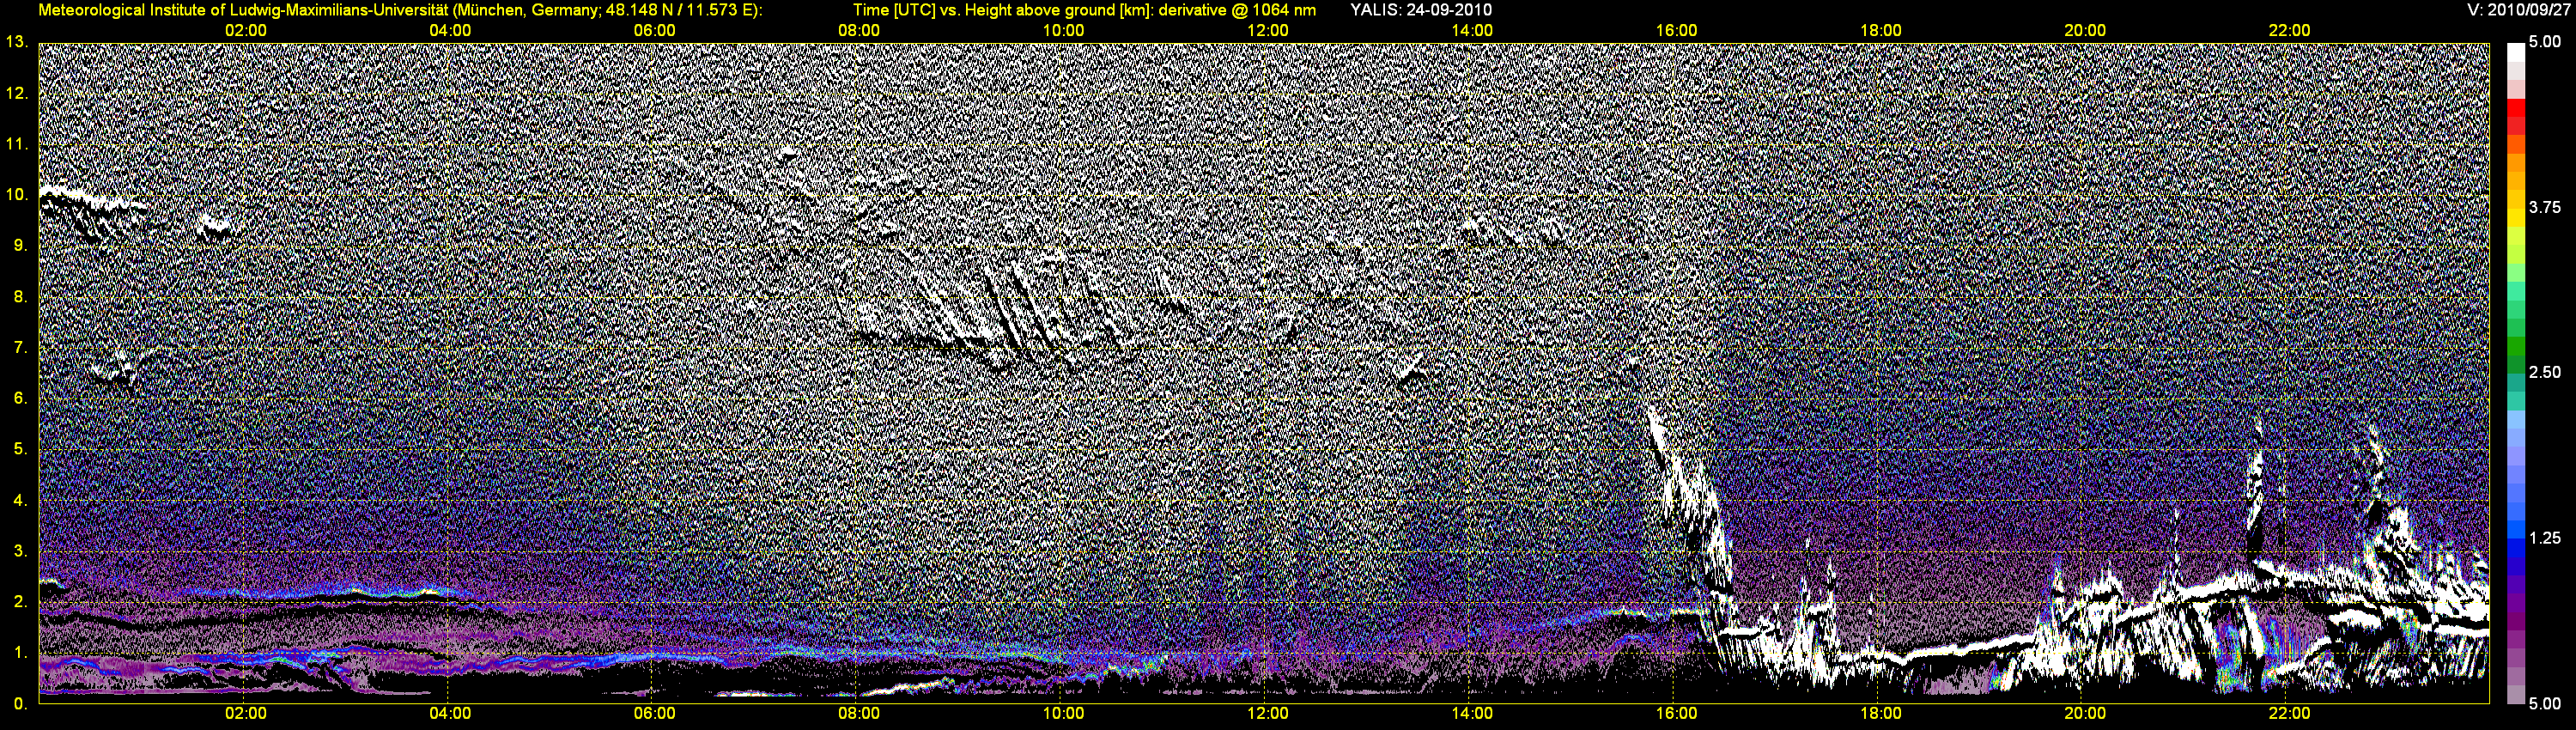
Task: Click the 0. km height axis label
Action: [x=20, y=704]
